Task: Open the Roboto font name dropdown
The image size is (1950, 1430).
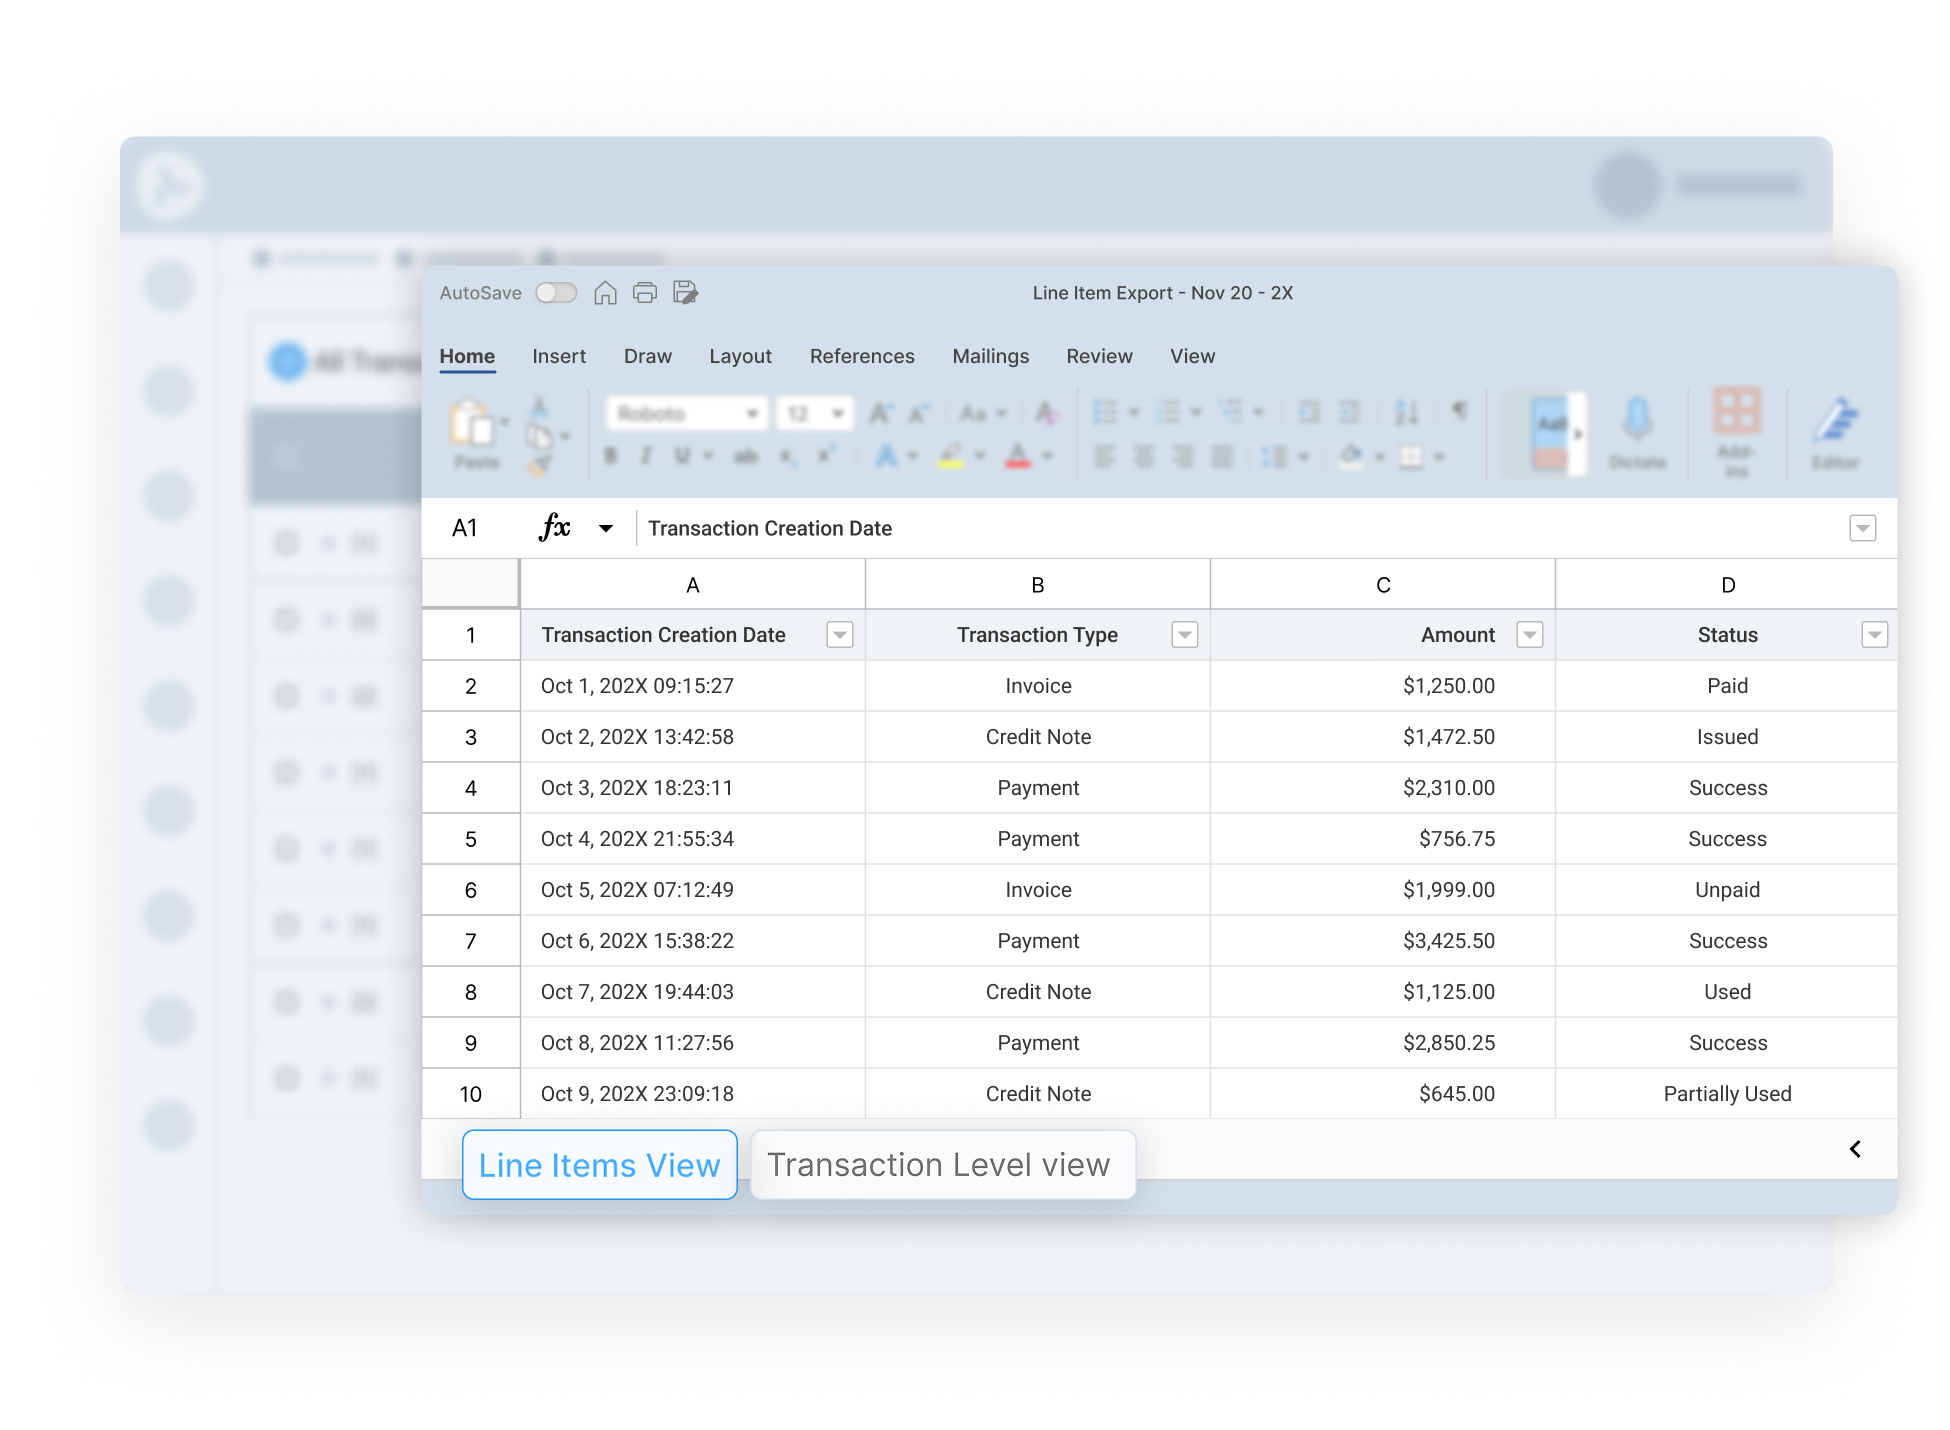Action: pos(752,412)
